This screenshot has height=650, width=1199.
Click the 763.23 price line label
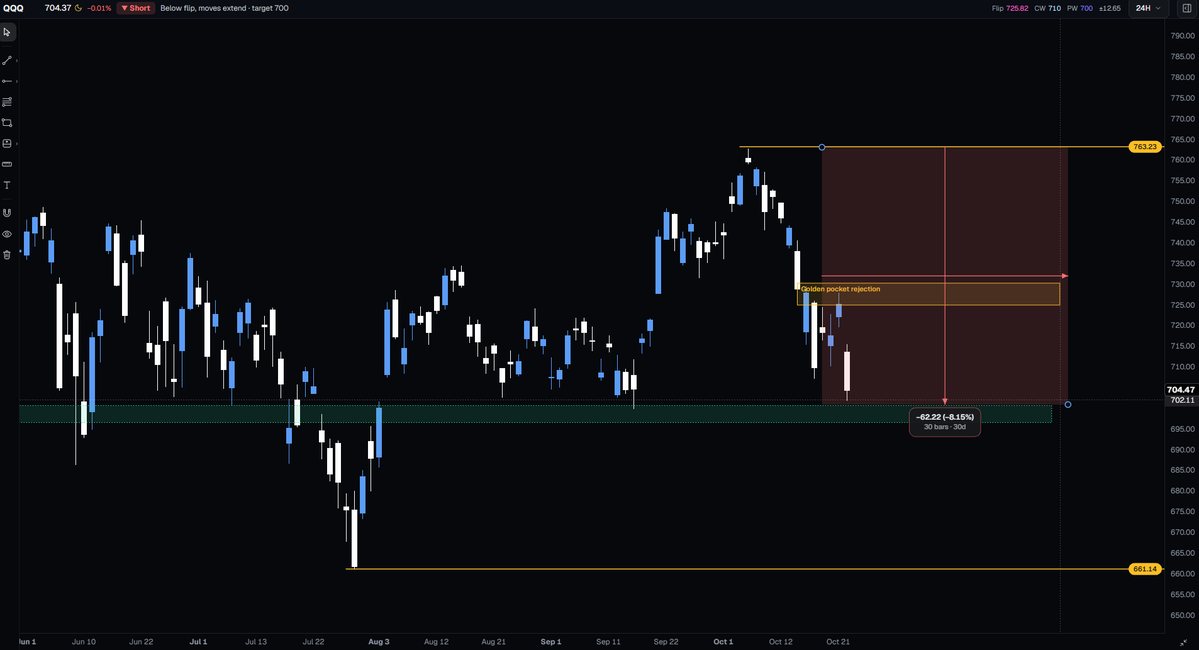[x=1145, y=146]
